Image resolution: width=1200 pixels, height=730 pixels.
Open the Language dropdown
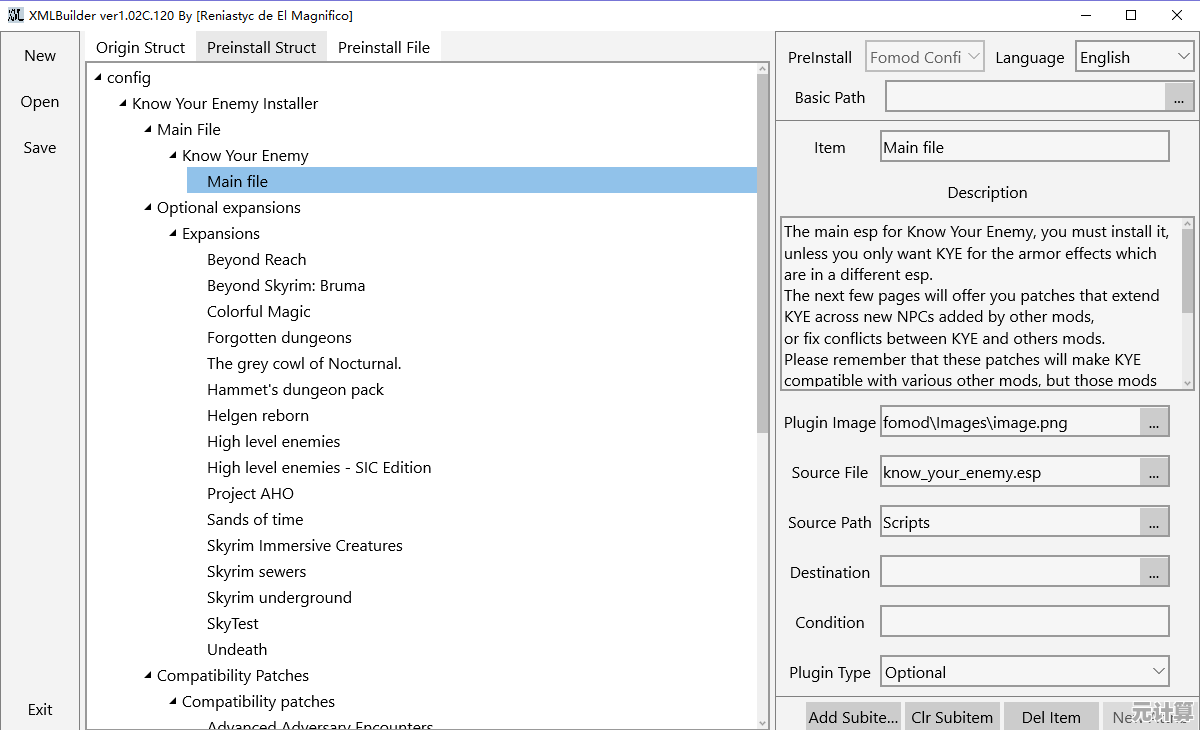[x=1134, y=58]
